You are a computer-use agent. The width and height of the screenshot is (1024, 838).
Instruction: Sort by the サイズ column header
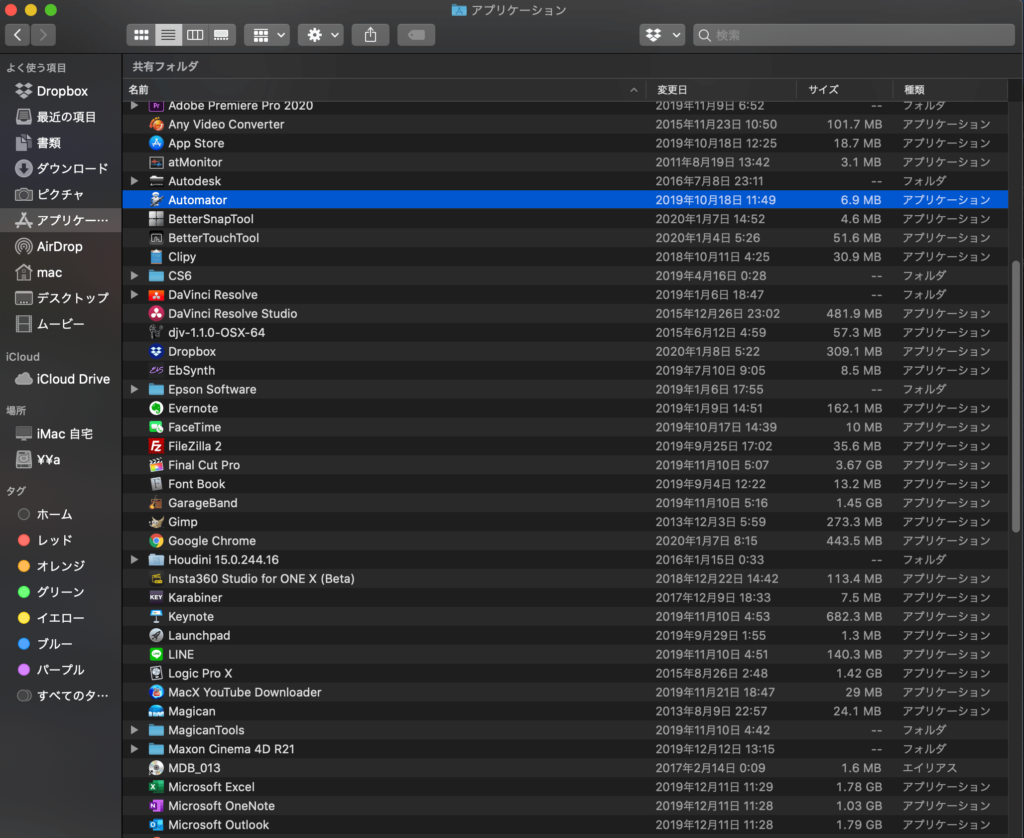click(x=845, y=89)
